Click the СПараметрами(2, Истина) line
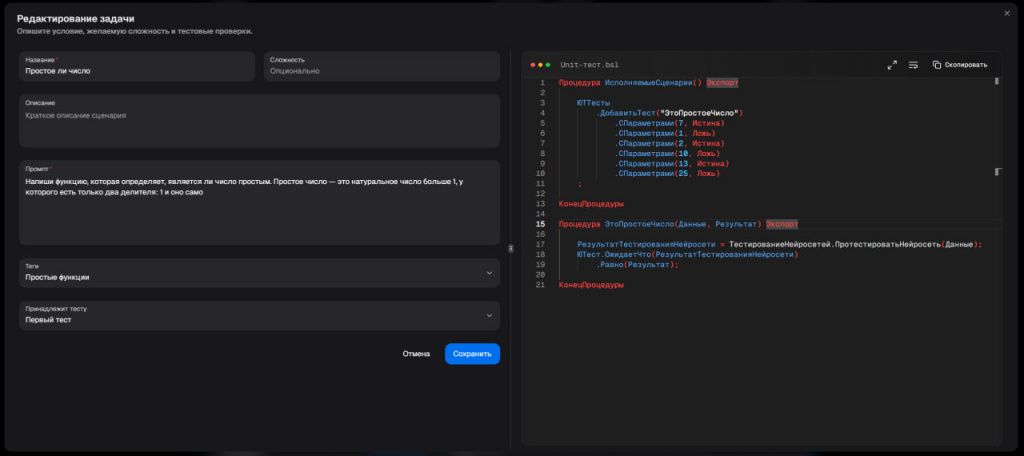1024x456 pixels. click(x=669, y=143)
